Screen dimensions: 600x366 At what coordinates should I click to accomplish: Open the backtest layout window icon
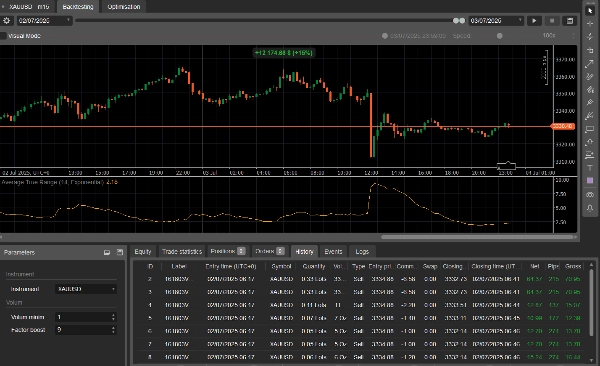[x=570, y=21]
